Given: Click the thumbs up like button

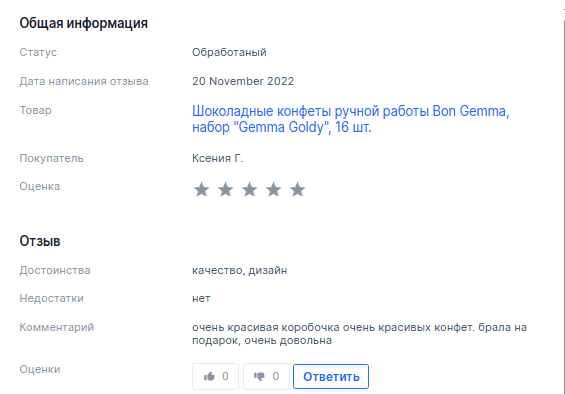Looking at the screenshot, I should 215,376.
